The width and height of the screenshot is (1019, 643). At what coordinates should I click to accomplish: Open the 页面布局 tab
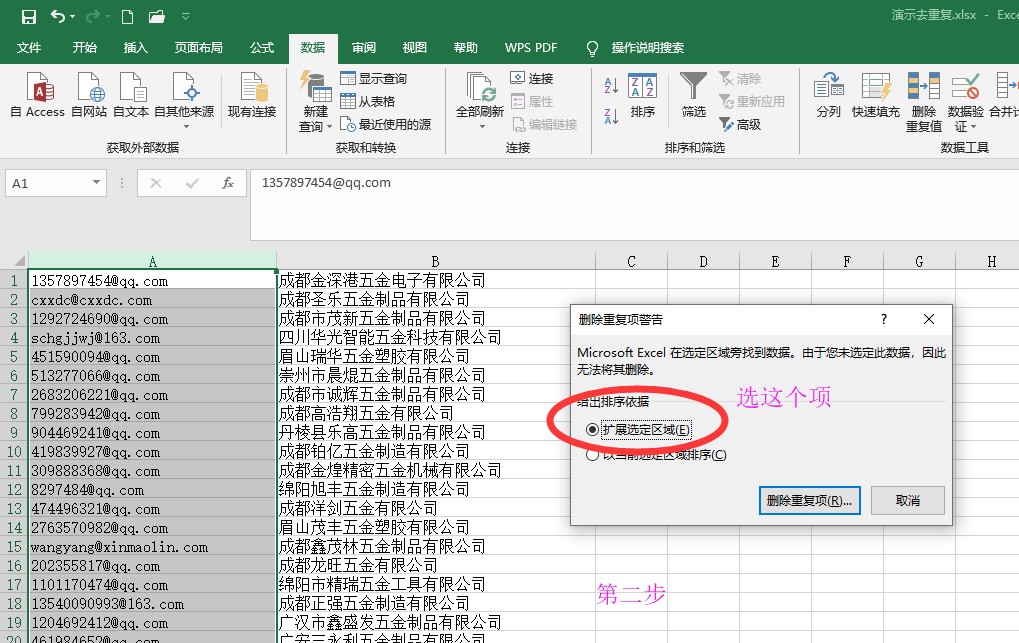pos(198,47)
